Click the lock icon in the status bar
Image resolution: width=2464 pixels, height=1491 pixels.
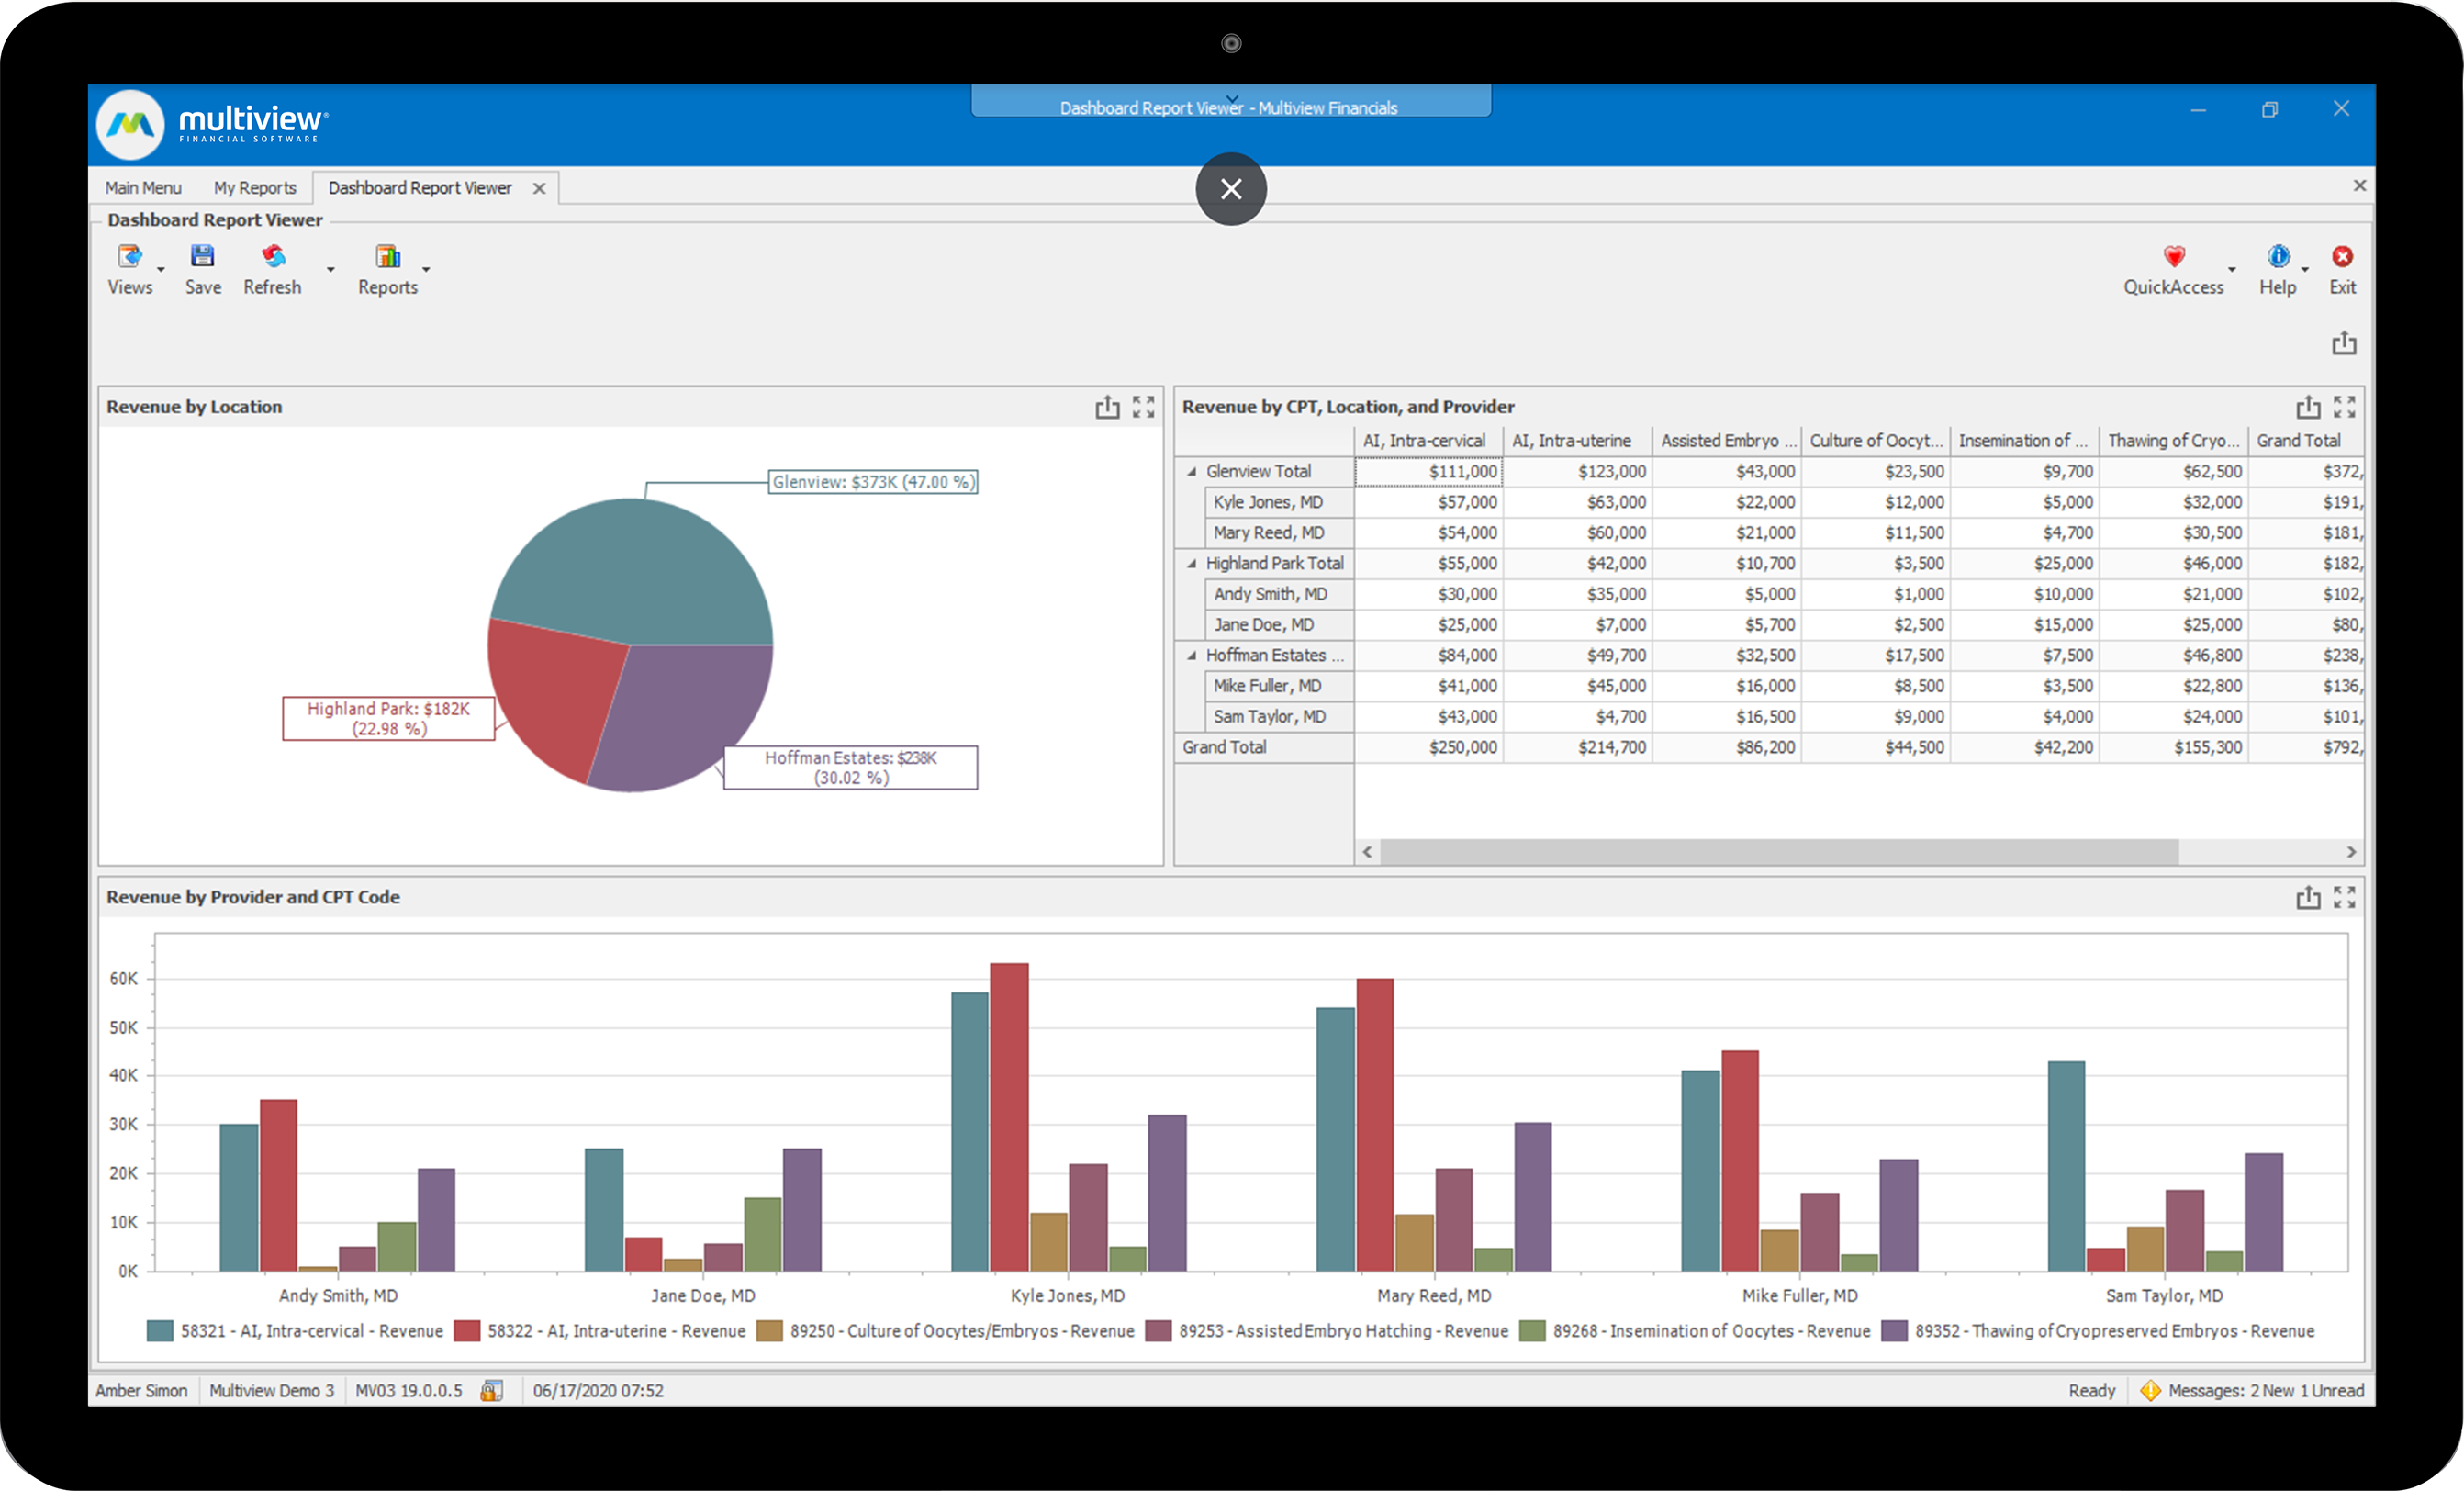coord(491,1390)
